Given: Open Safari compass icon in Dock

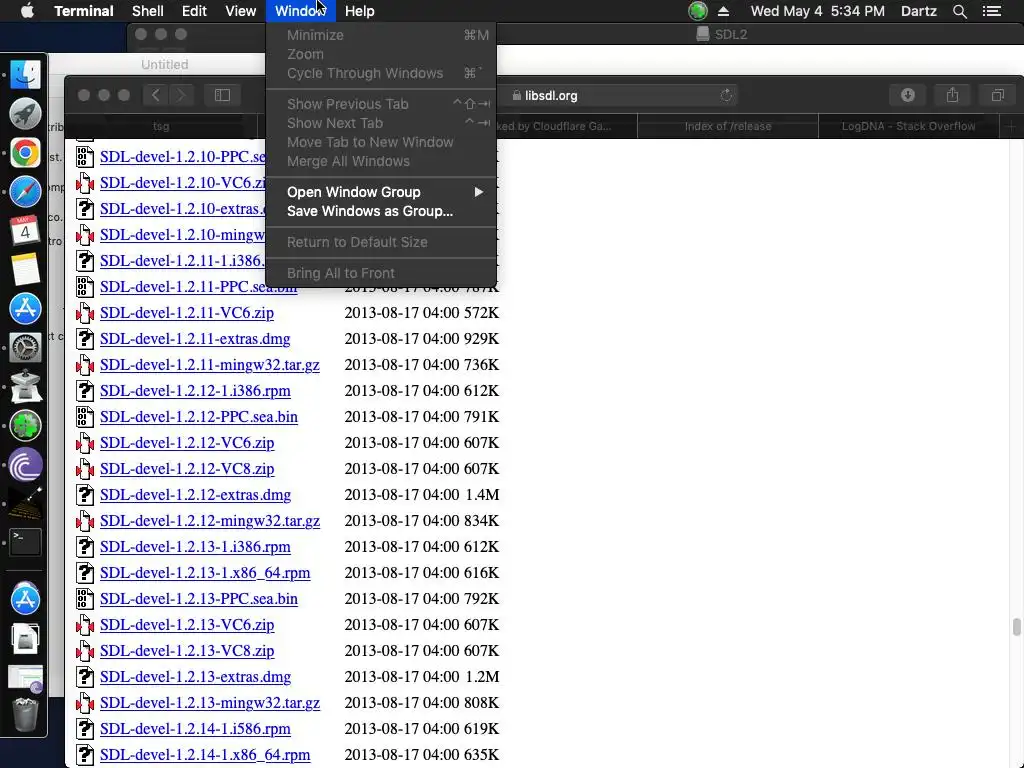Looking at the screenshot, I should click(25, 192).
